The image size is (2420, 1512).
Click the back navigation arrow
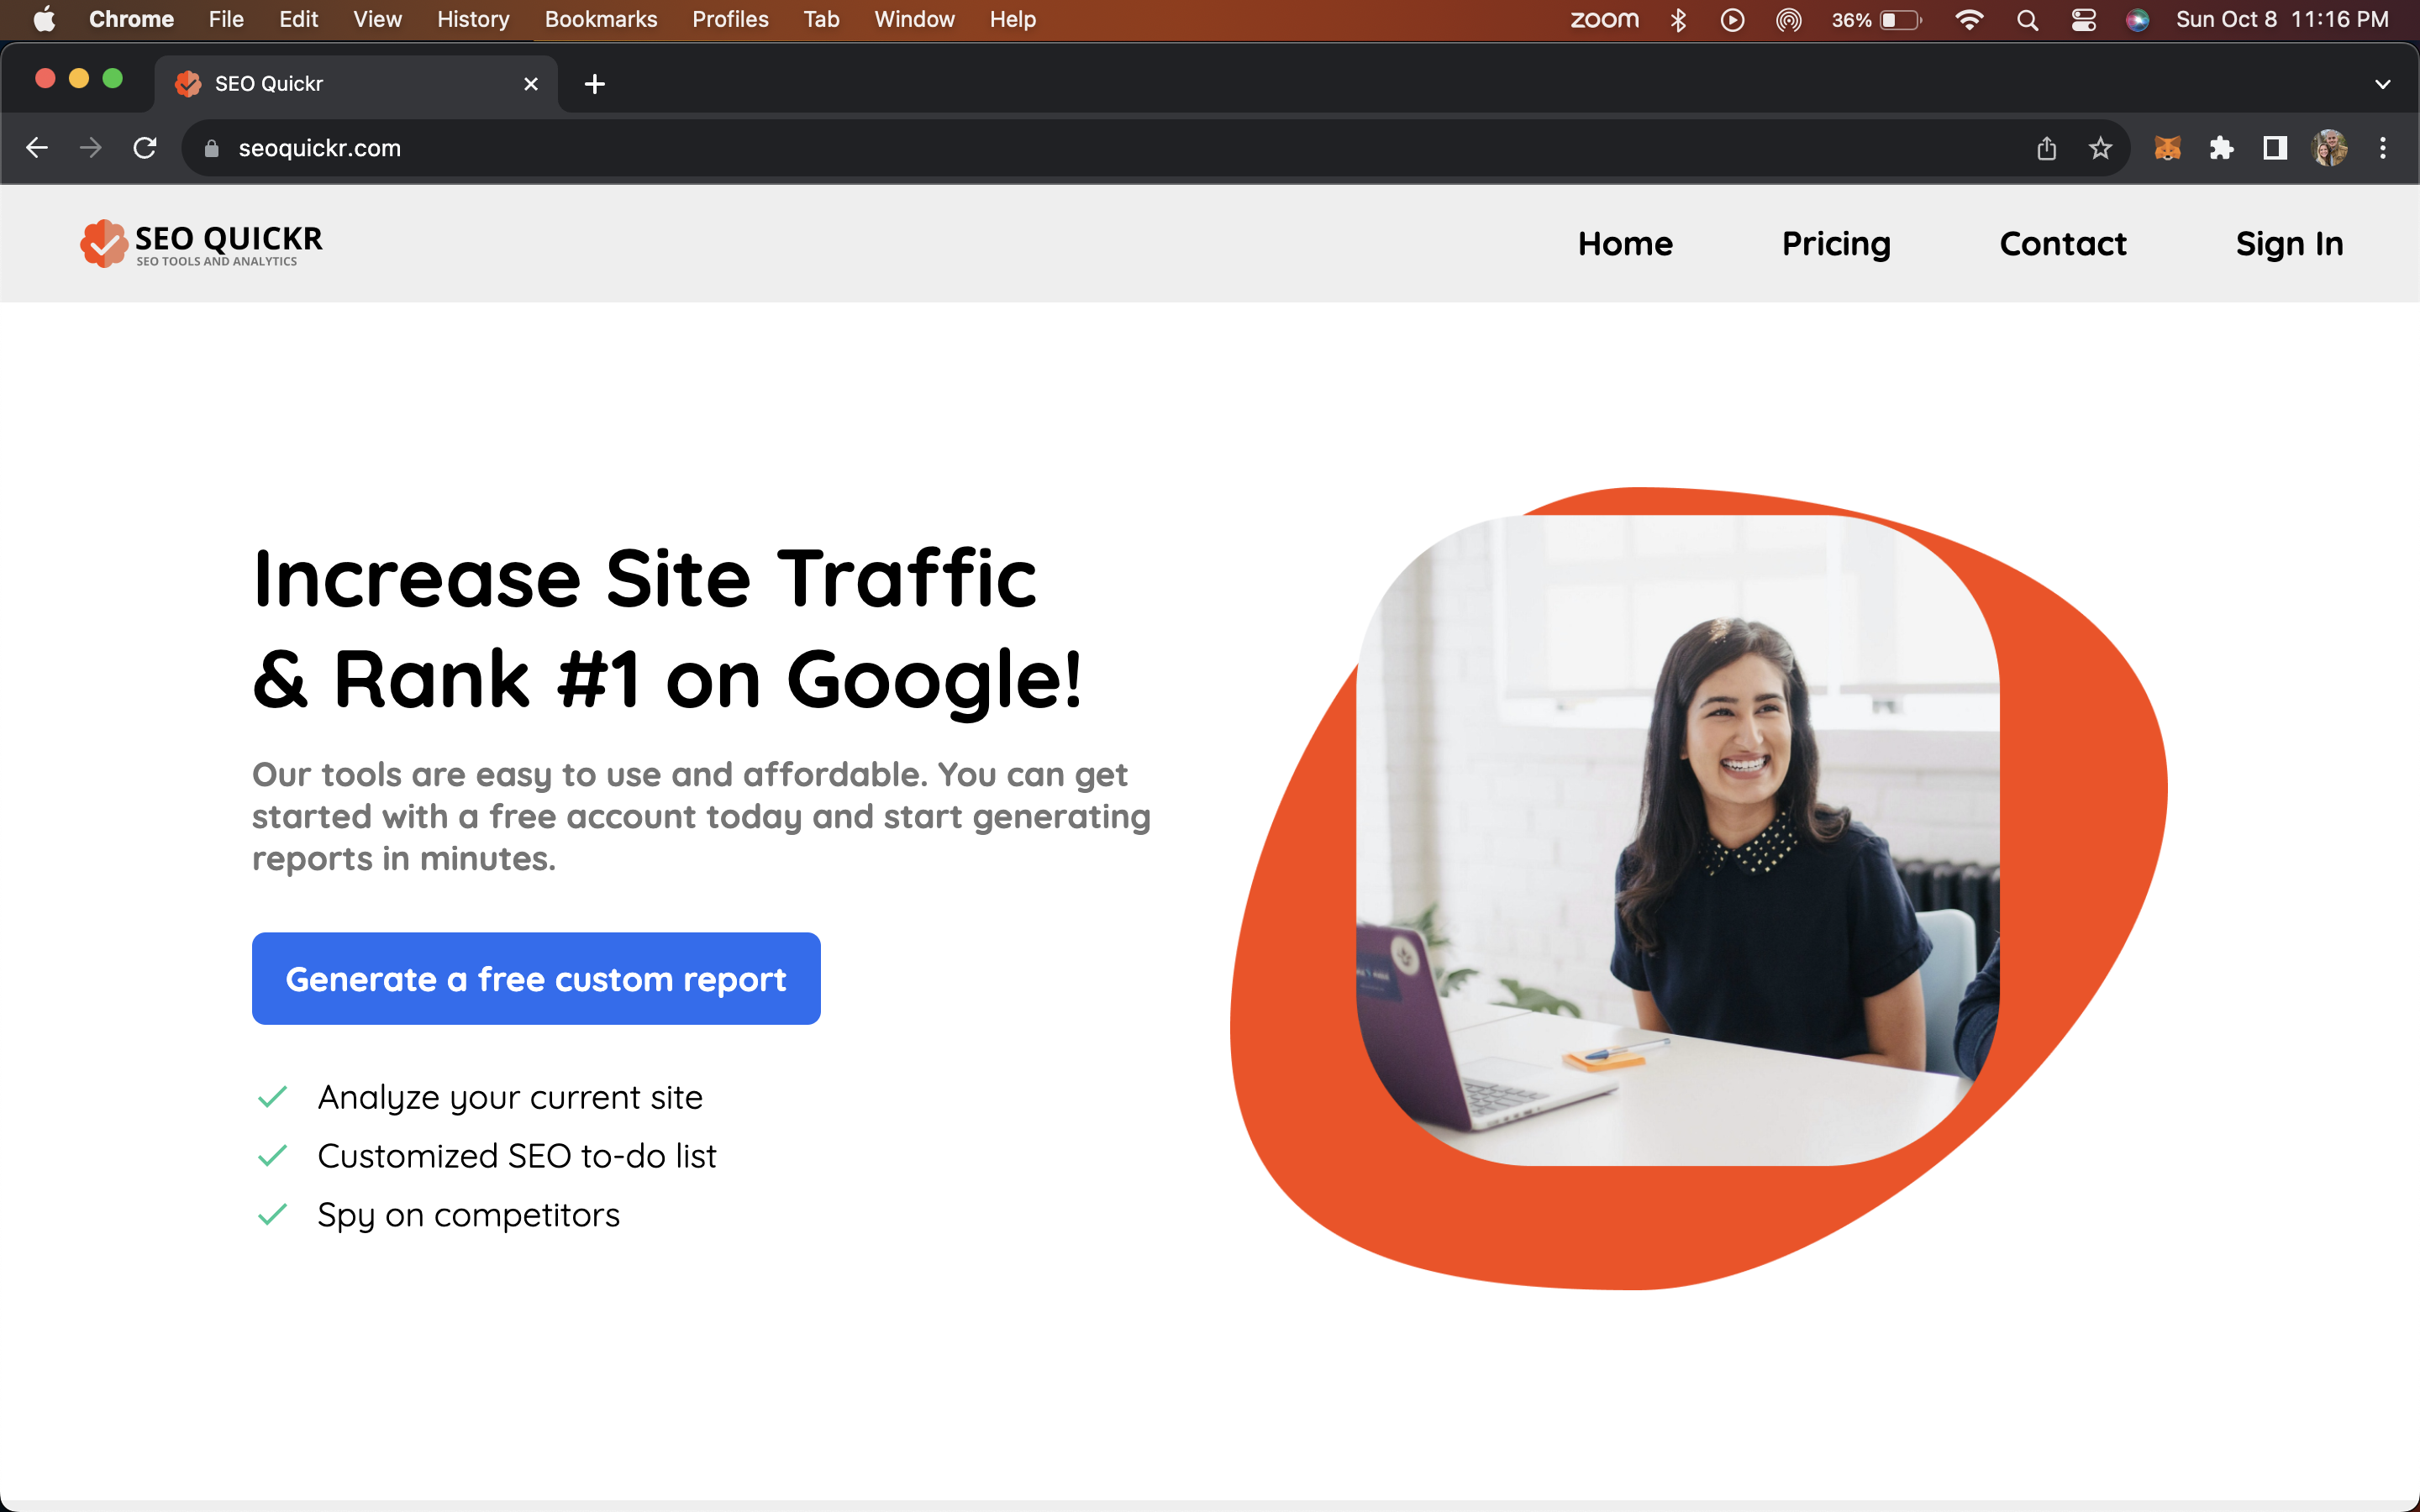tap(37, 148)
